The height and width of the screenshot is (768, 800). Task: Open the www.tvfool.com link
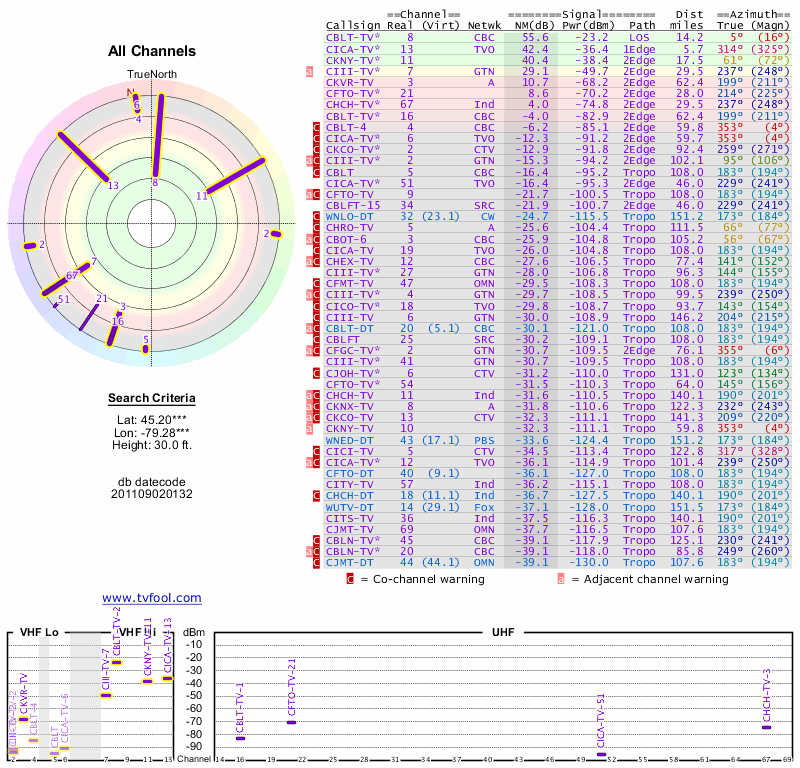click(151, 598)
